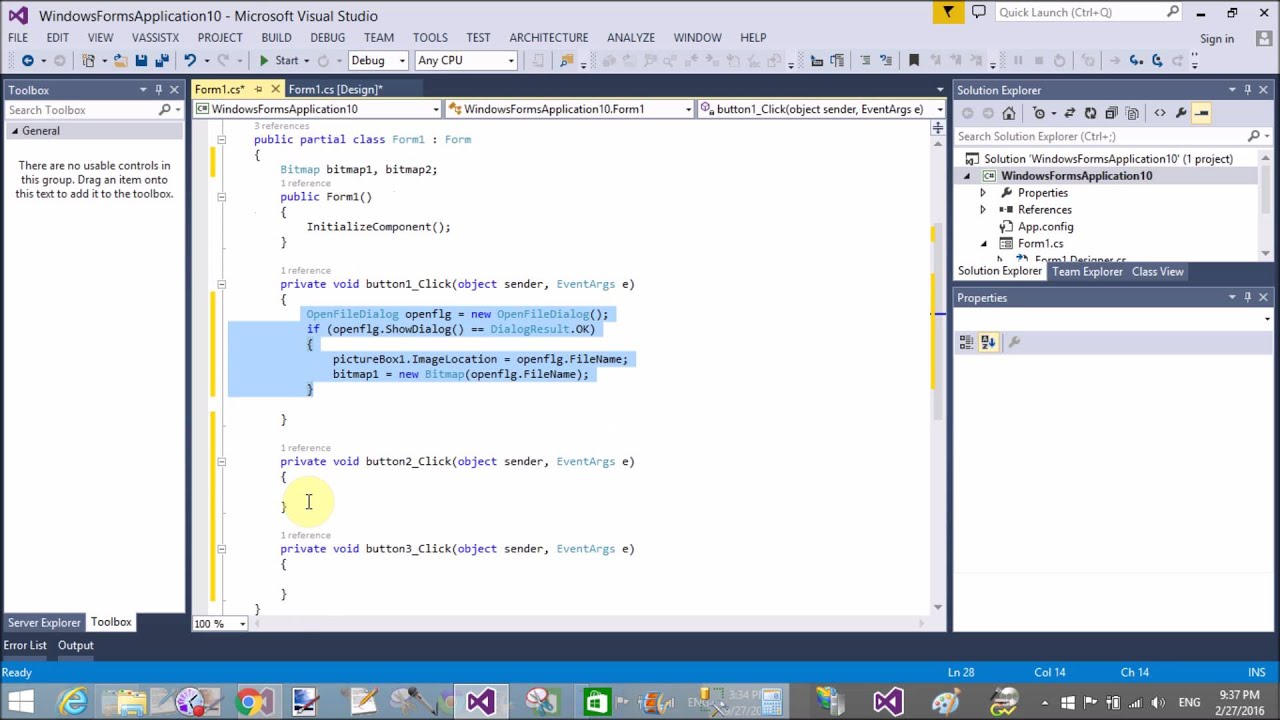Collapse the button2_Click method outline
Screen dimensions: 1280x720
click(x=221, y=462)
